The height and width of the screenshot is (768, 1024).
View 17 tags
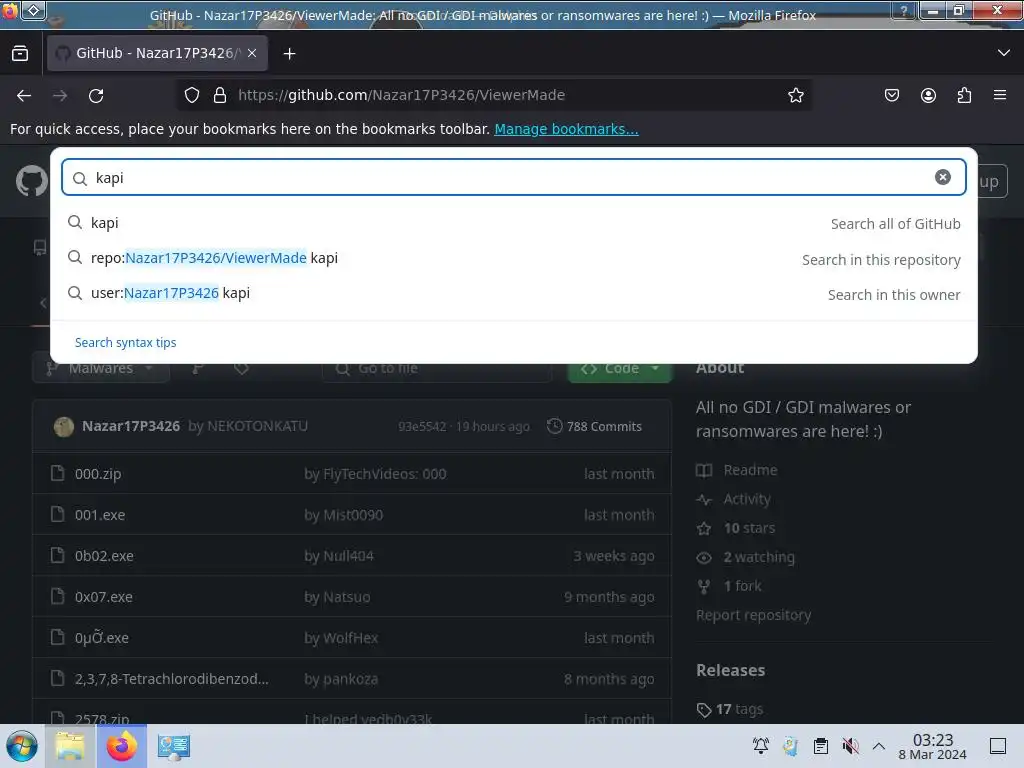click(x=729, y=709)
